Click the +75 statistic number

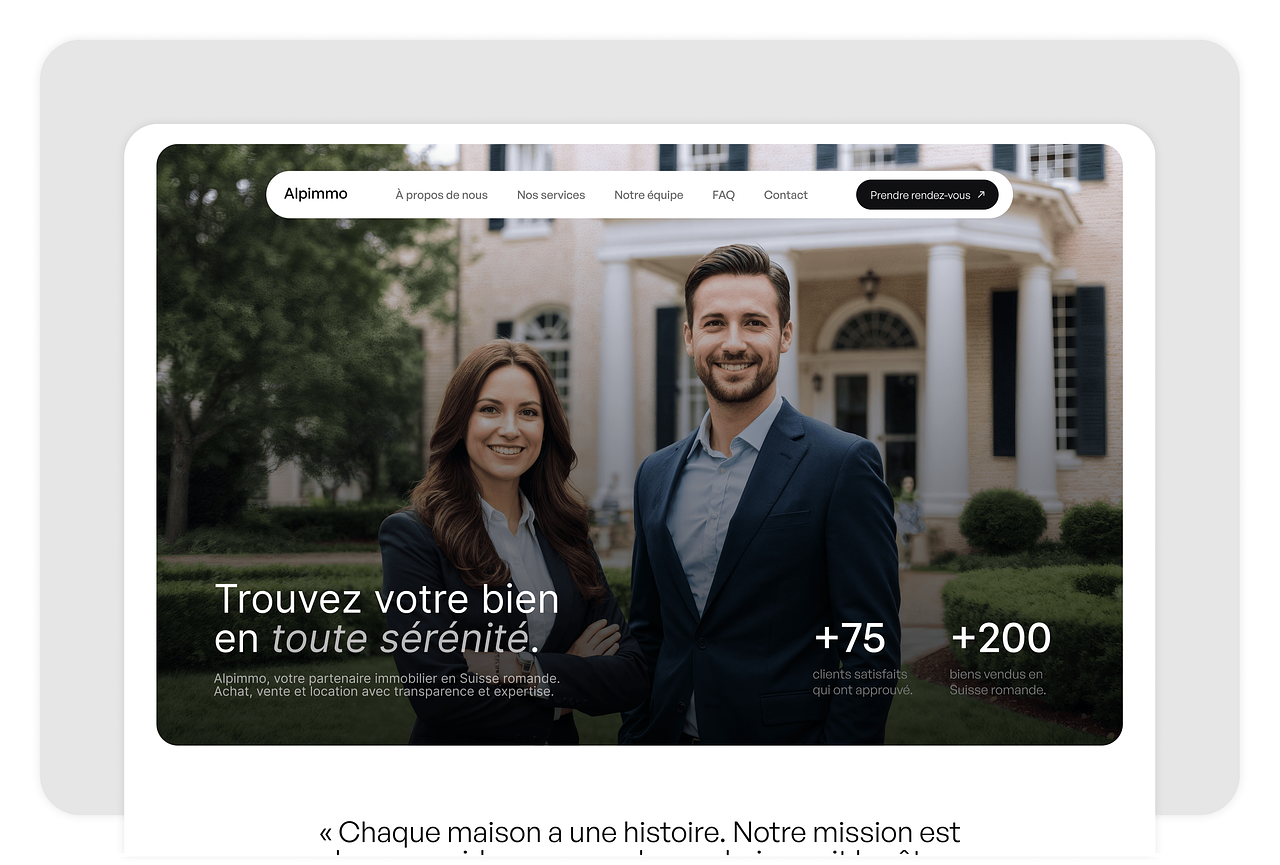click(850, 638)
